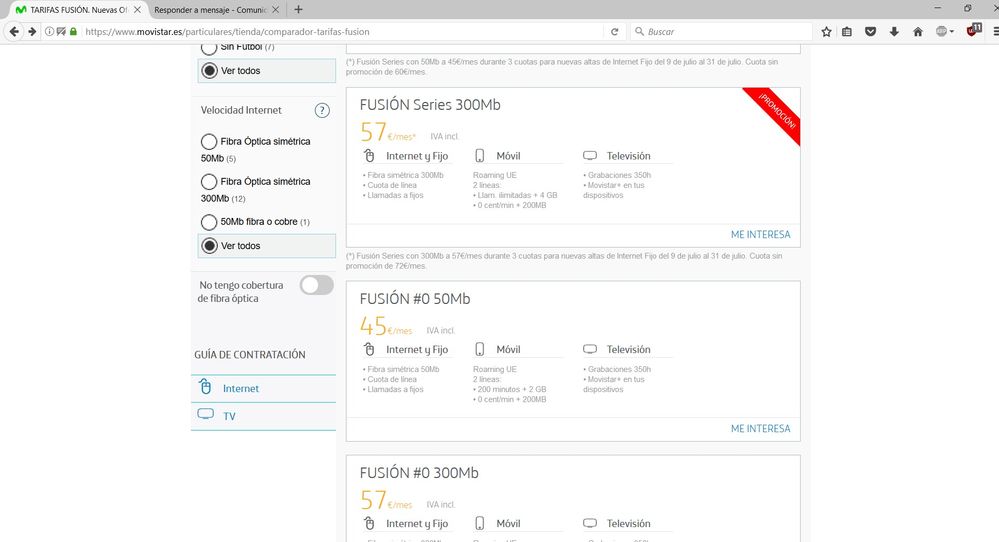
Task: Open the Velocidad Internet help question mark
Action: (322, 111)
